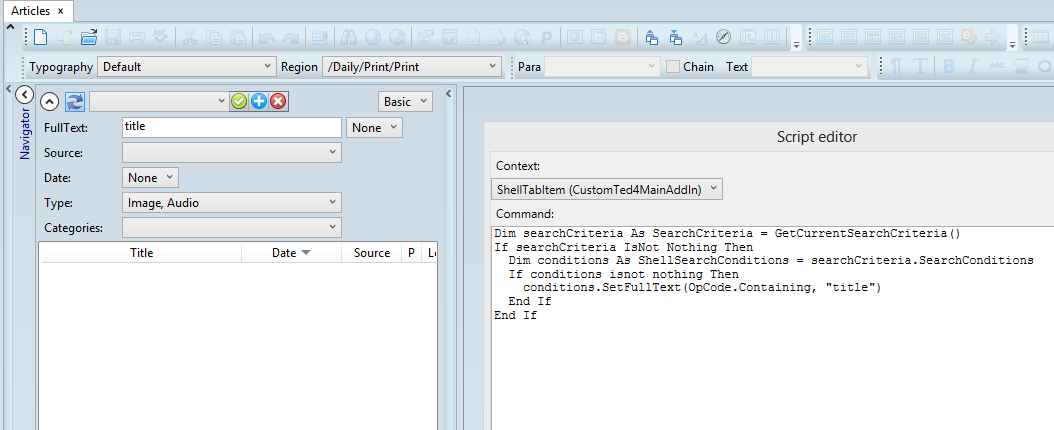1054x430 pixels.
Task: Click the P column header
Action: tap(411, 253)
